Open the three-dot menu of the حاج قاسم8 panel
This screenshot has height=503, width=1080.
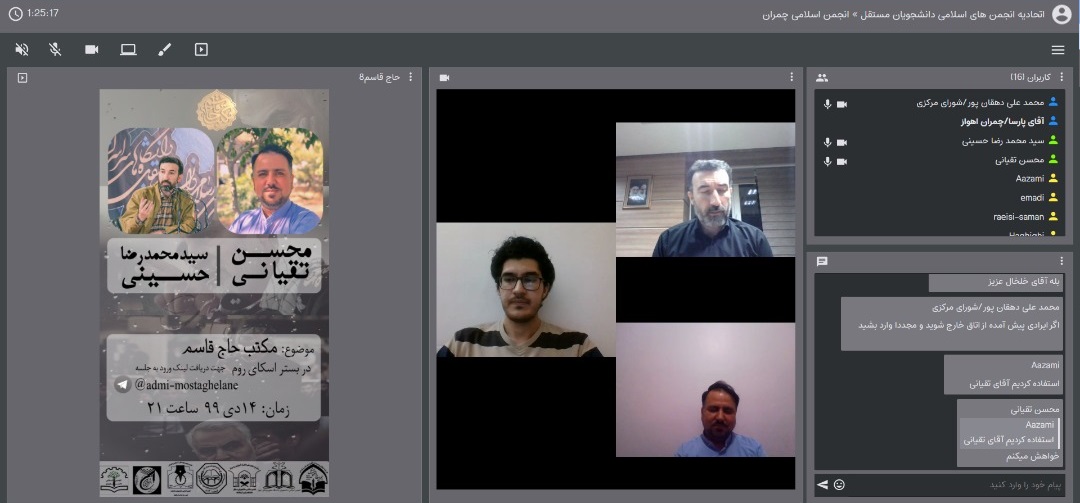pos(410,77)
